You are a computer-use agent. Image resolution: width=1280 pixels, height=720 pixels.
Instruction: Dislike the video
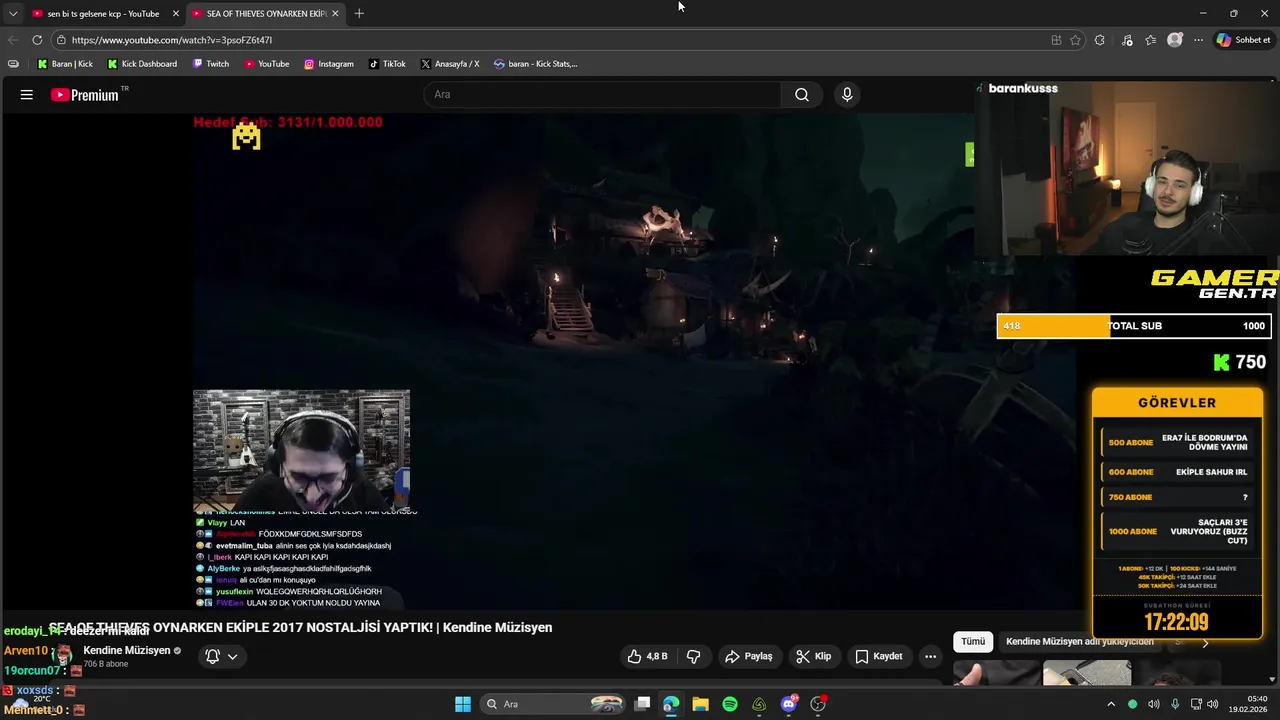[x=693, y=656]
